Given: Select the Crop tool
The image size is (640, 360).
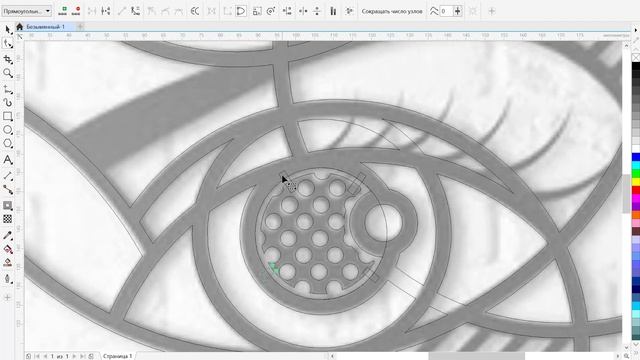Looking at the screenshot, I should point(8,60).
